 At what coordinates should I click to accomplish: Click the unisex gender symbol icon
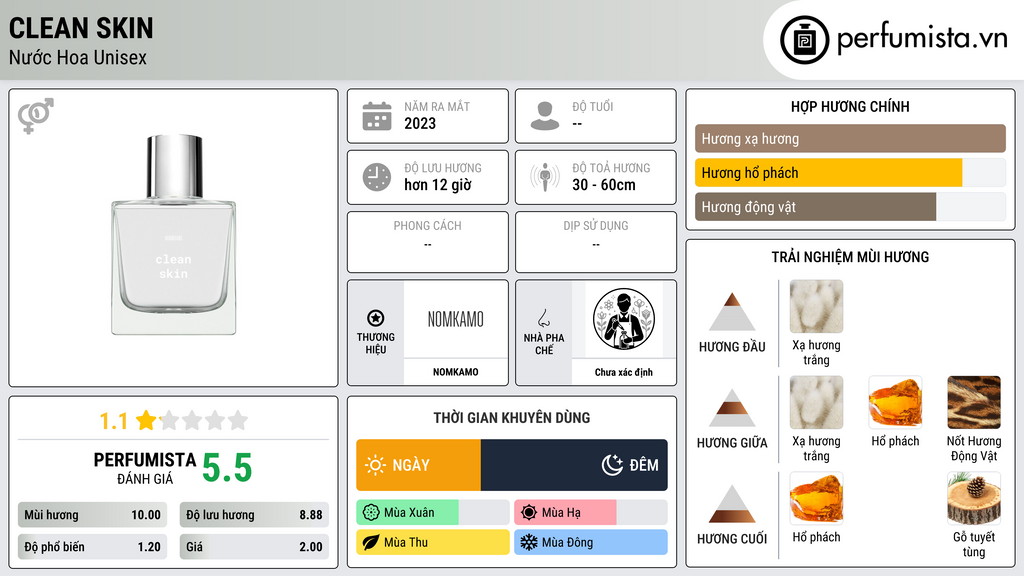pyautogui.click(x=36, y=116)
